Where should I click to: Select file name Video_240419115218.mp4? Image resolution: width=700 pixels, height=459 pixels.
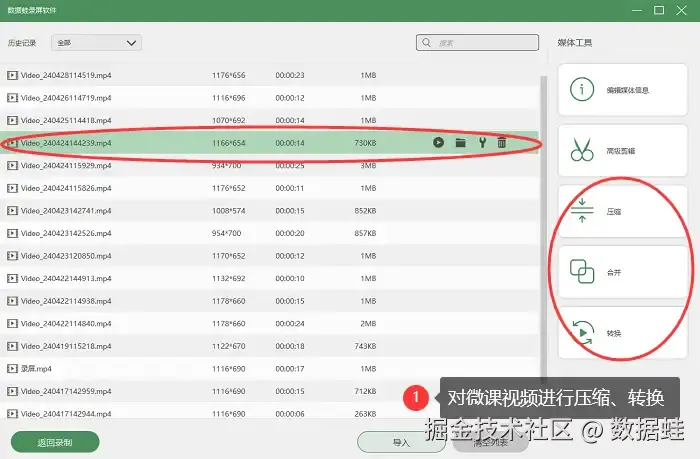66,346
